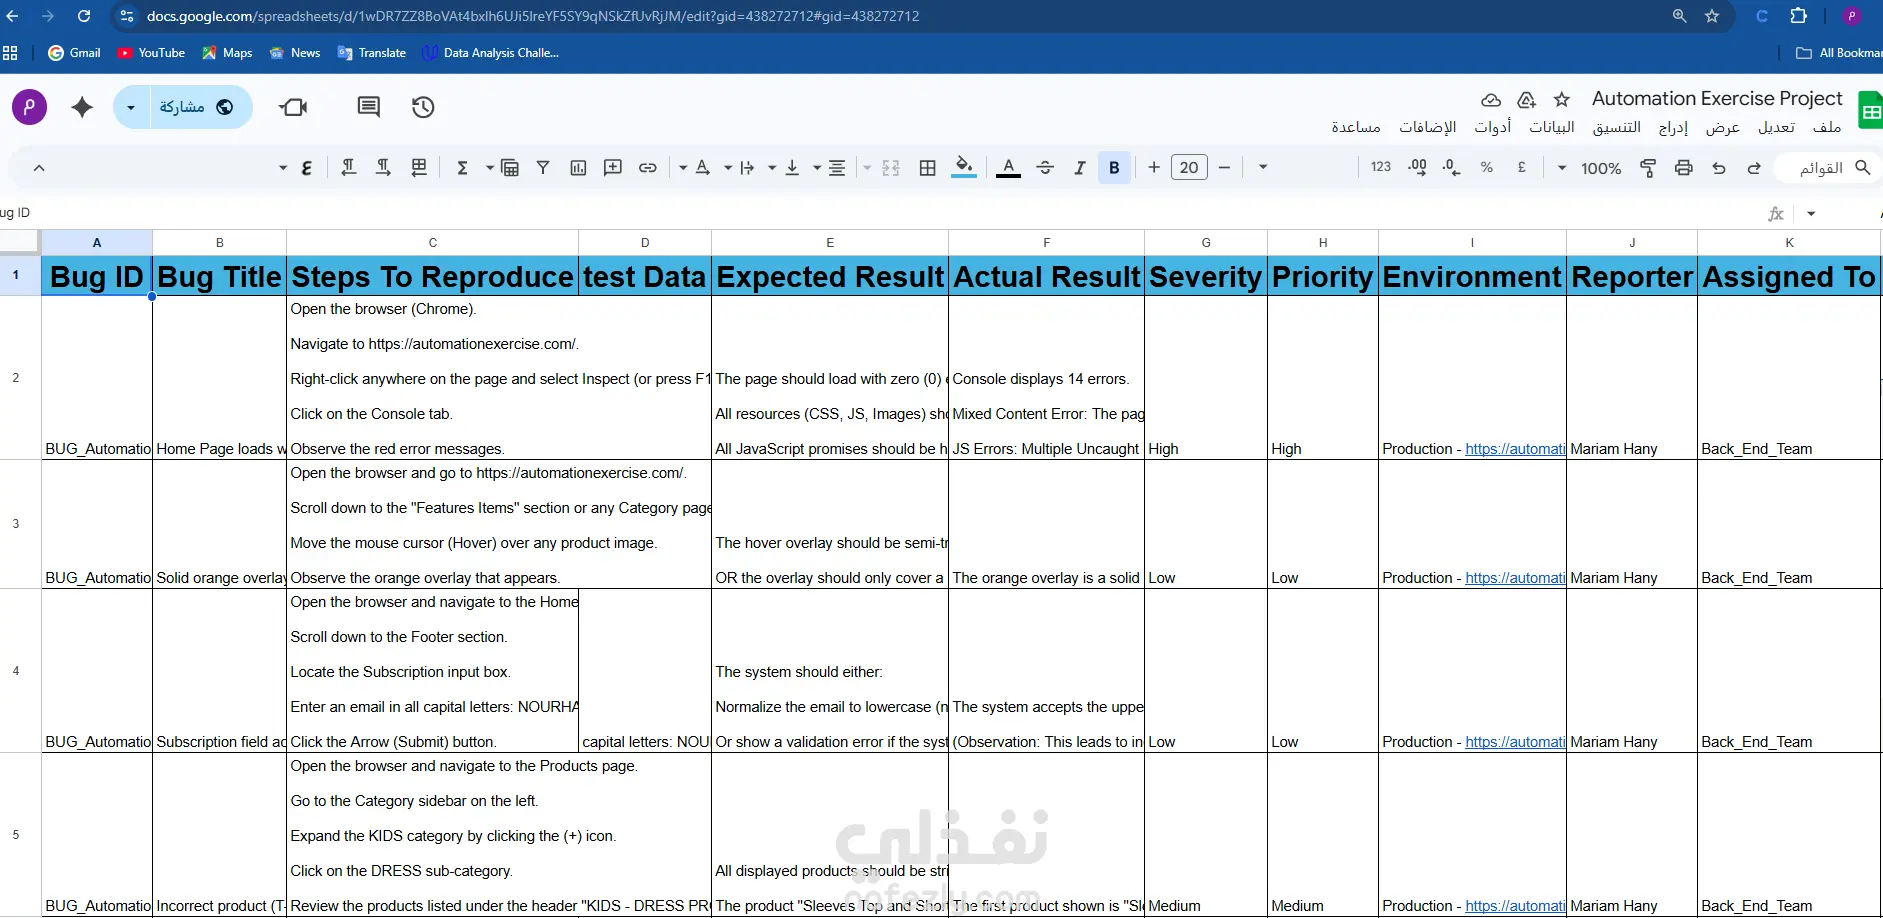Viewport: 1883px width, 918px height.
Task: Click the القوائم menu search box
Action: [1829, 168]
